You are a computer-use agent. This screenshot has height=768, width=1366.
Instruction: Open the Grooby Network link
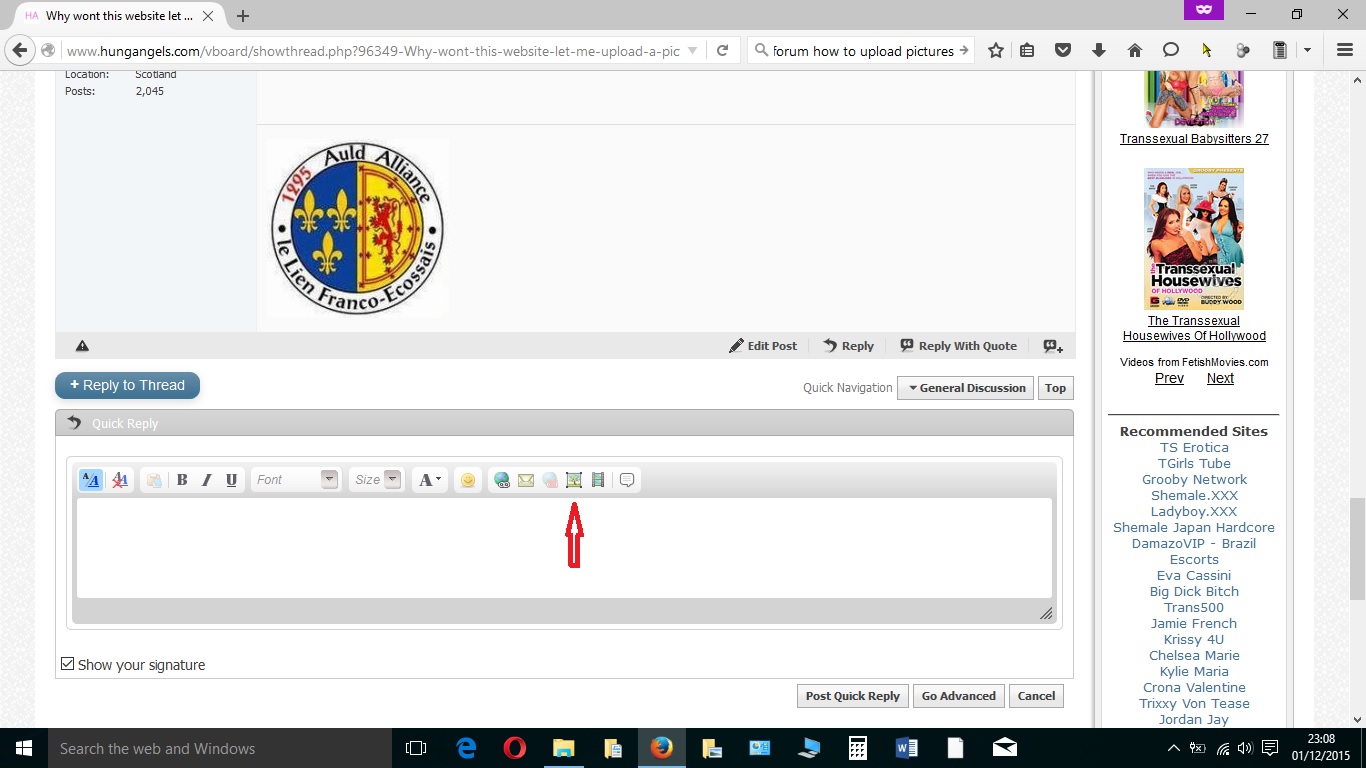tap(1194, 479)
